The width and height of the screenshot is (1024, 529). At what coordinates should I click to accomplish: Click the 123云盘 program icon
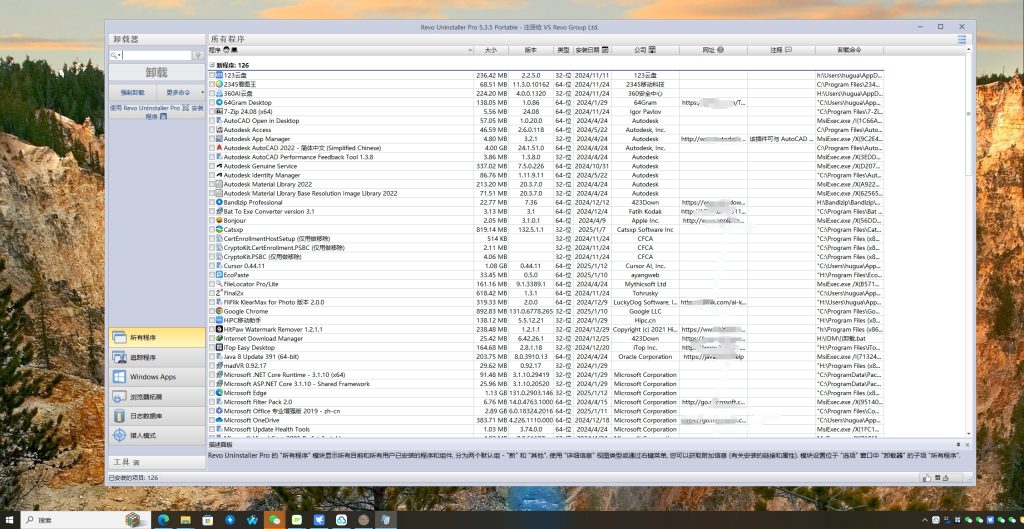coord(219,75)
